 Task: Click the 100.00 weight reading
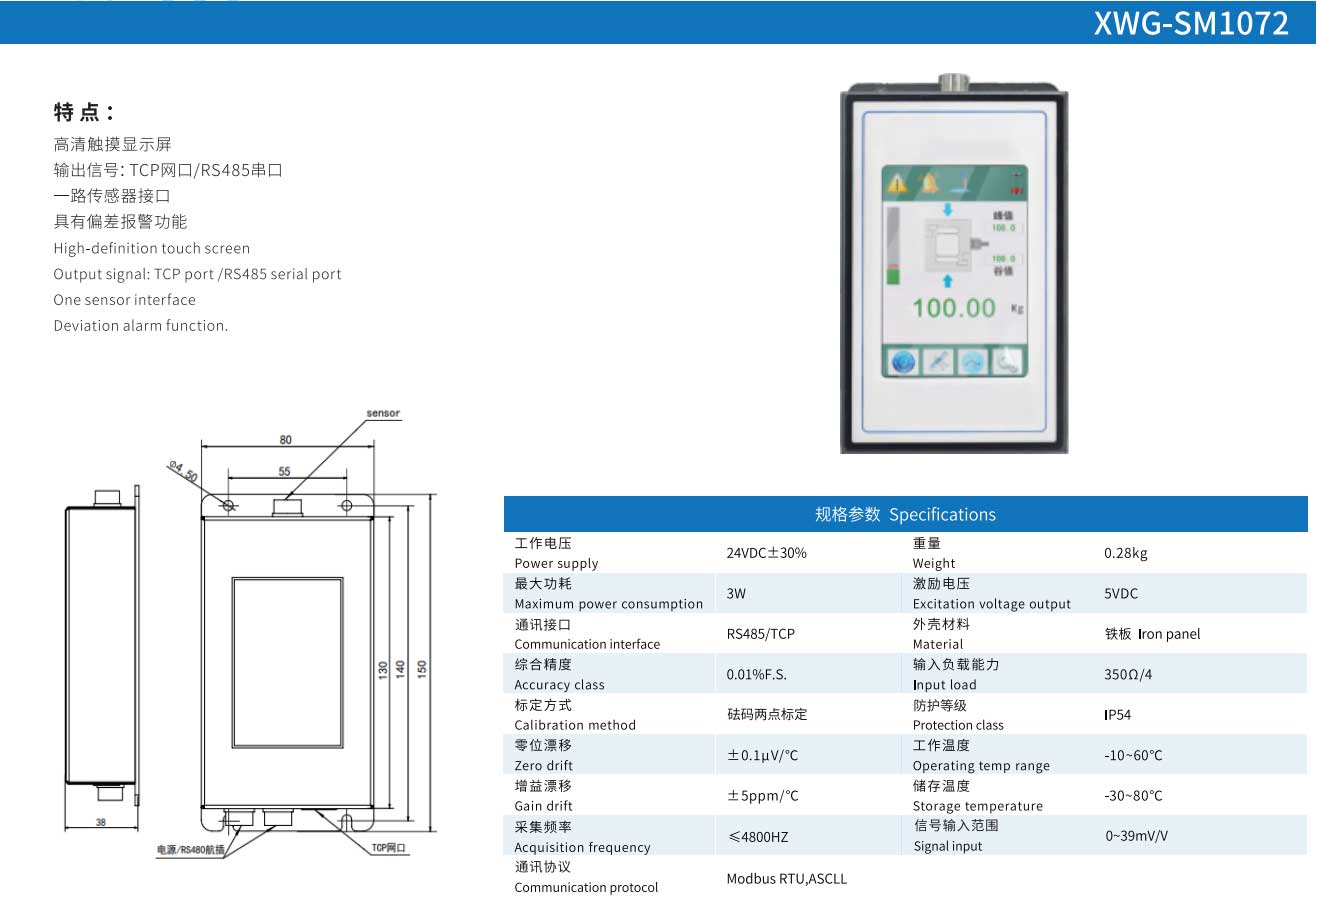click(x=954, y=308)
